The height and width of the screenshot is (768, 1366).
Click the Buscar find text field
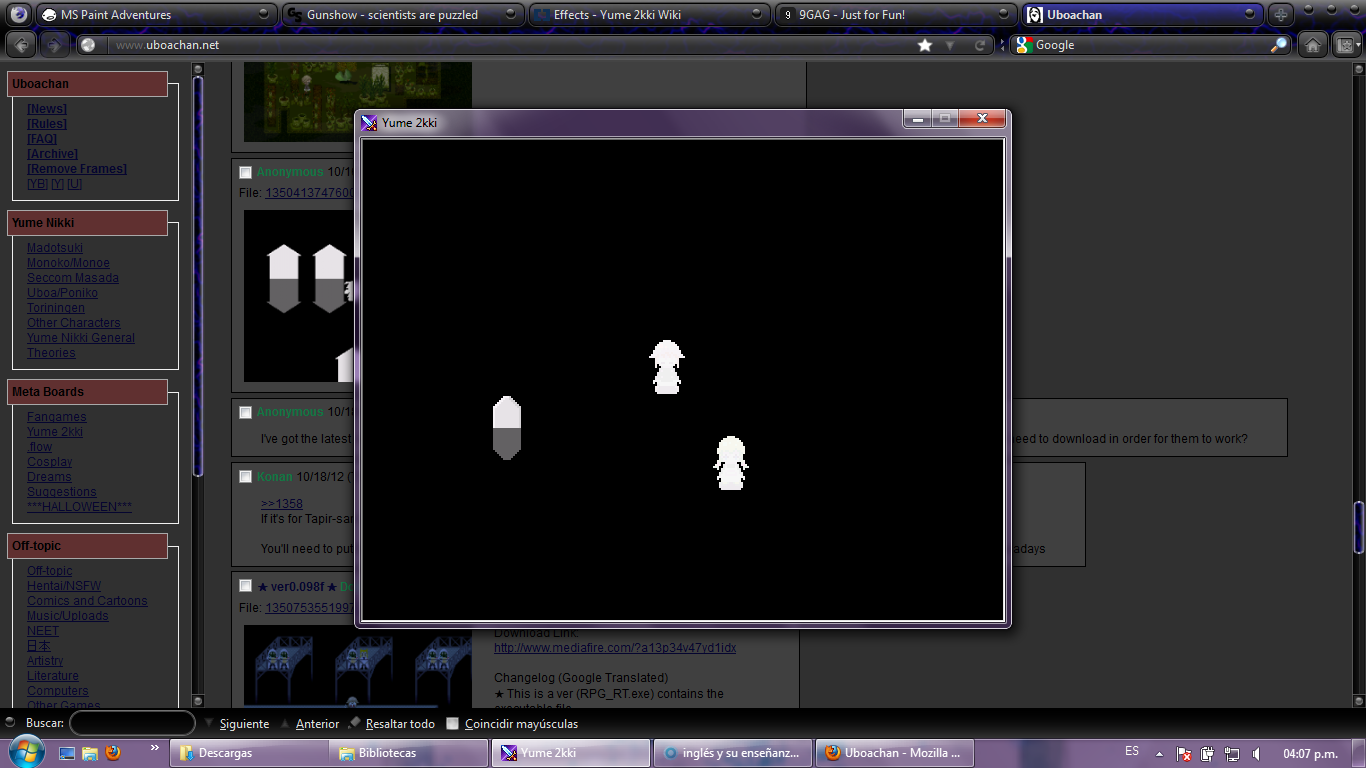132,723
